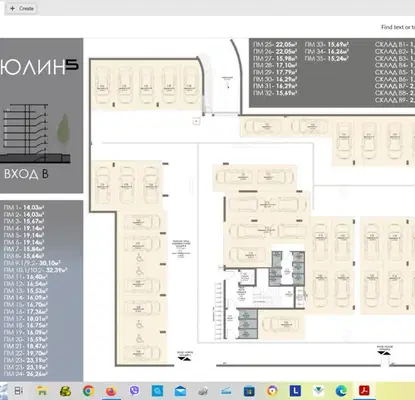Switch to Adobe Acrobat in the taskbar
415x400 pixels.
pos(364,391)
